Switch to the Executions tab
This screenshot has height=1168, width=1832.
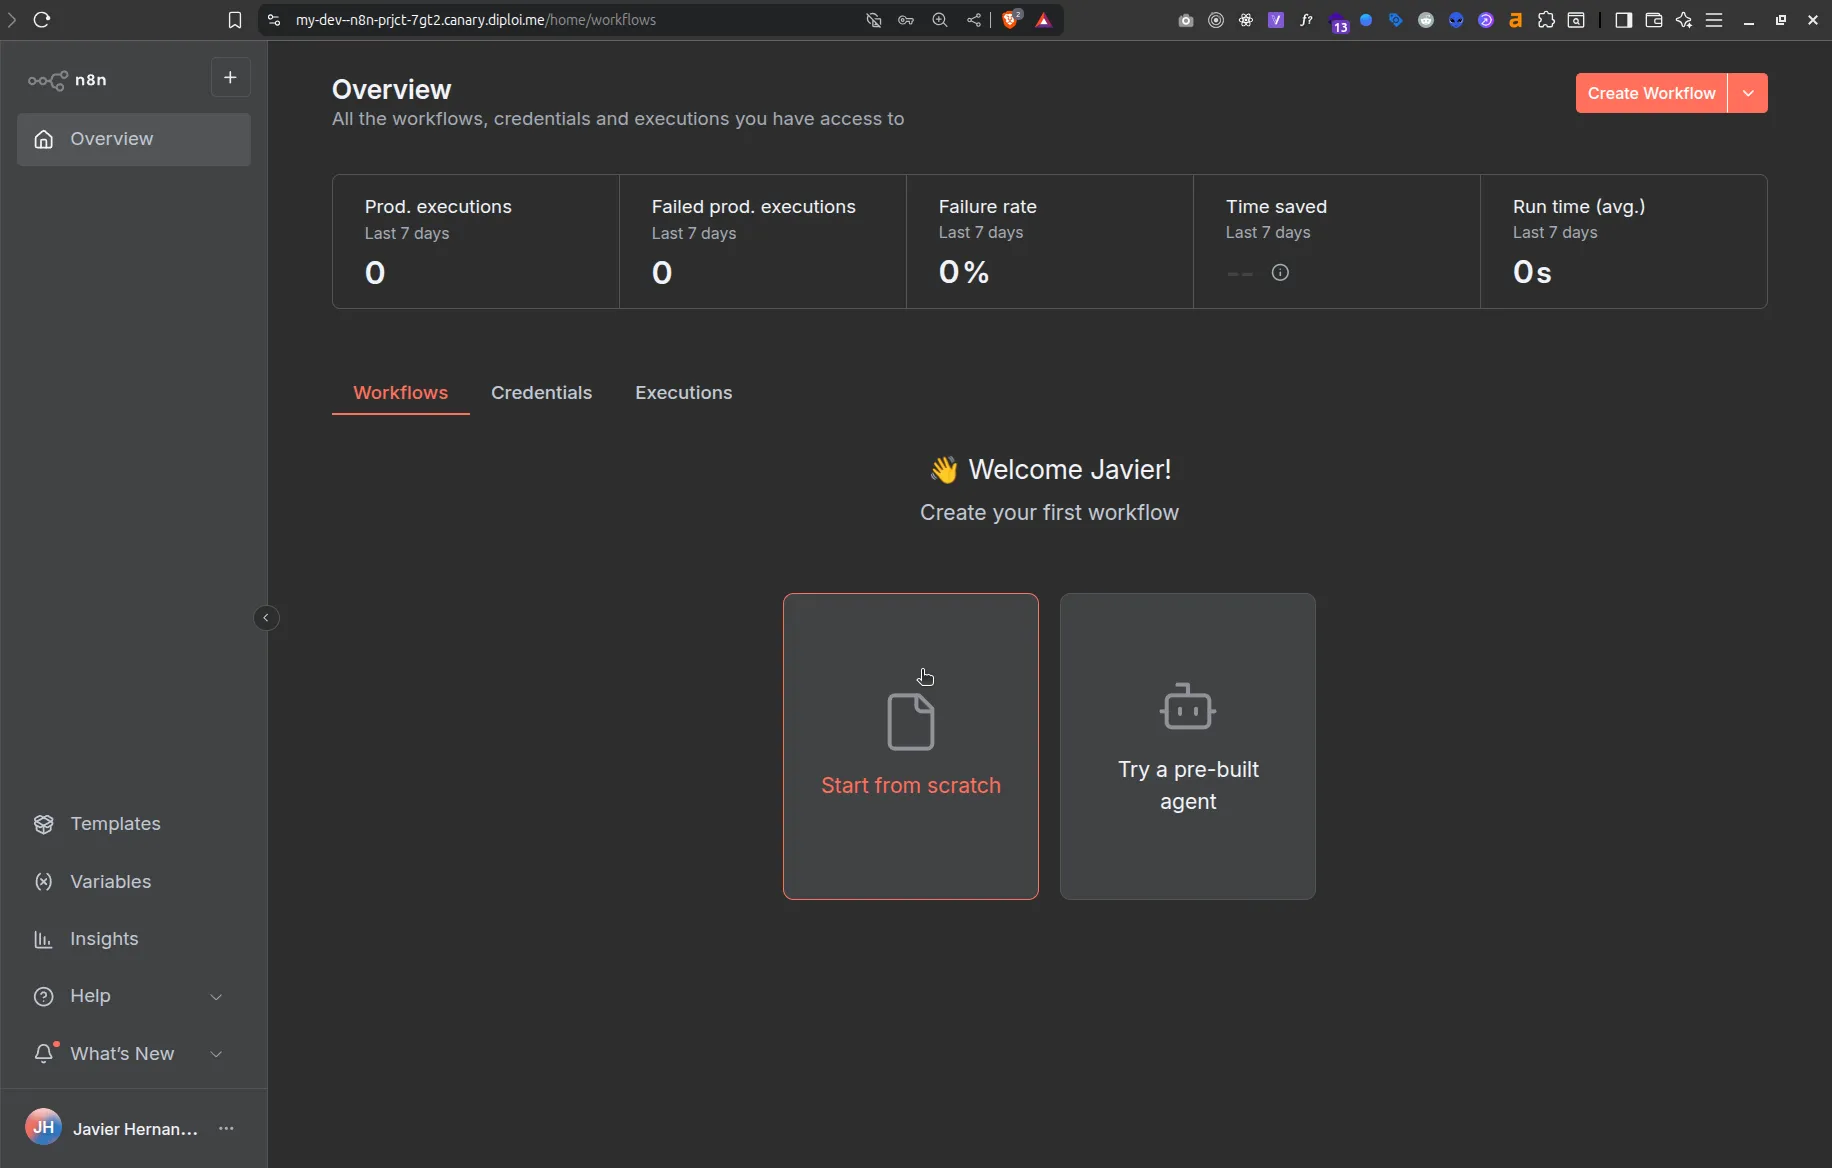683,393
